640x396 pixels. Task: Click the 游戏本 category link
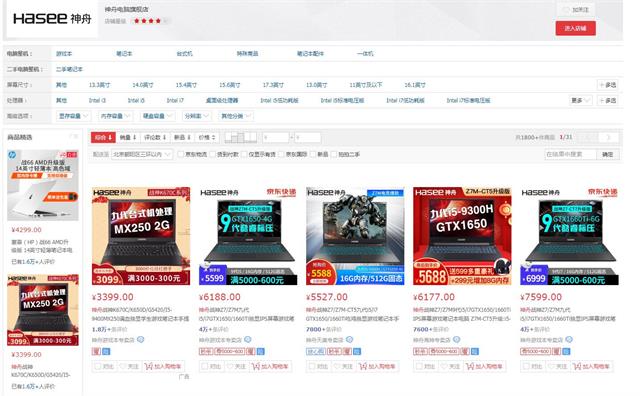[x=64, y=53]
